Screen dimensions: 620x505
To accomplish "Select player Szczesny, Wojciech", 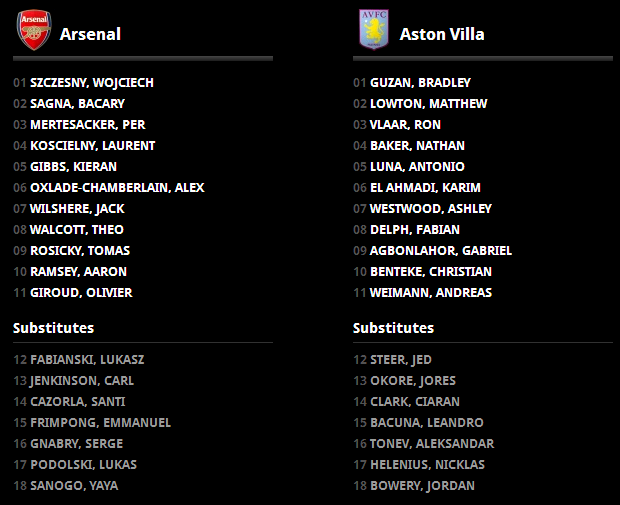I will point(92,83).
